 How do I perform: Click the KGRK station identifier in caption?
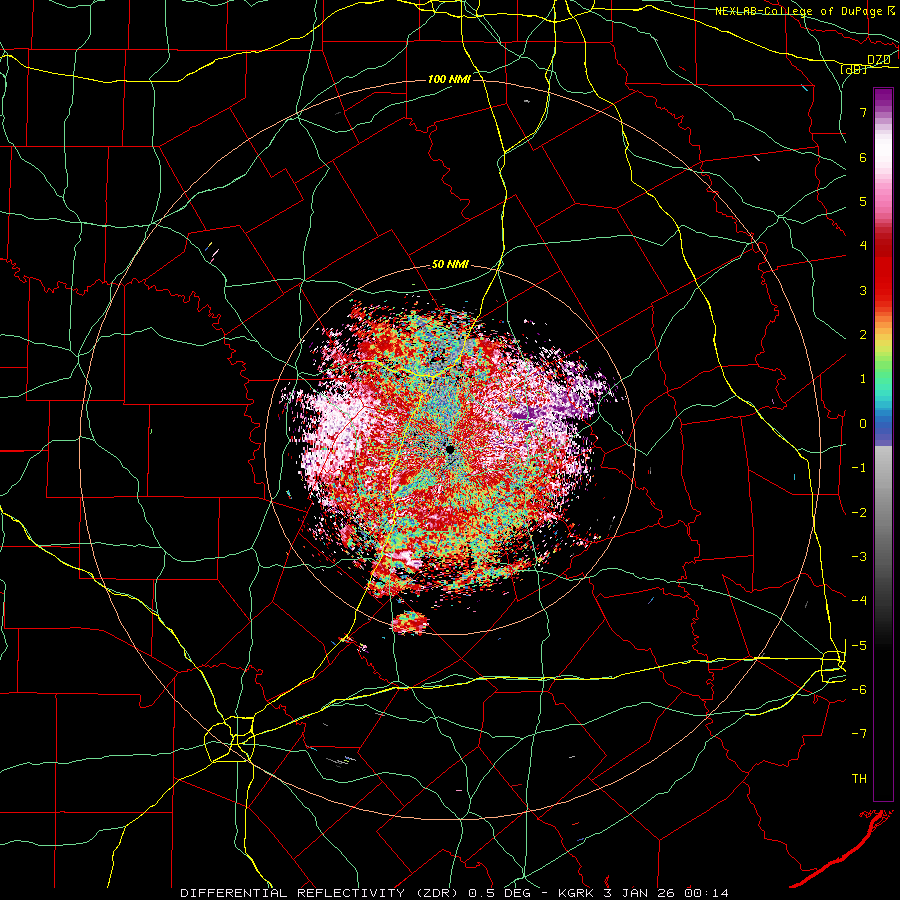pyautogui.click(x=575, y=893)
